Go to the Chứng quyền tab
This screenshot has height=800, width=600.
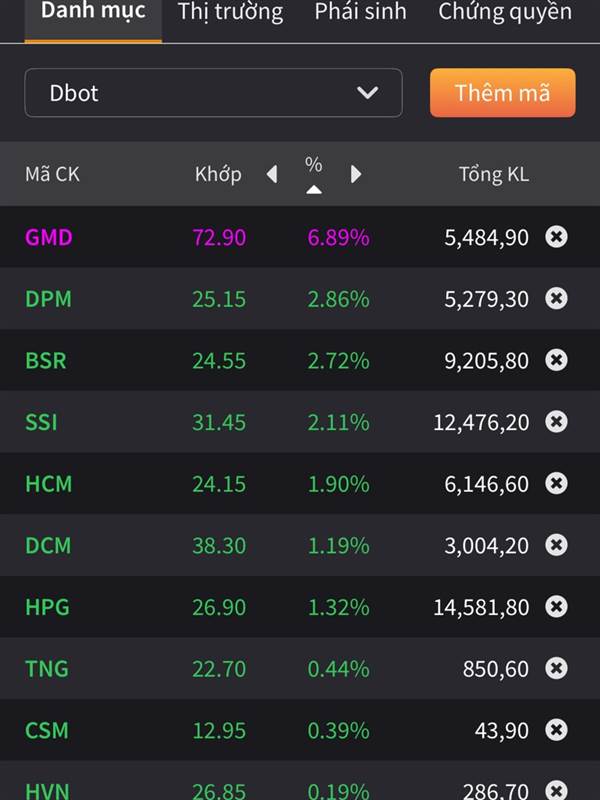pos(505,13)
